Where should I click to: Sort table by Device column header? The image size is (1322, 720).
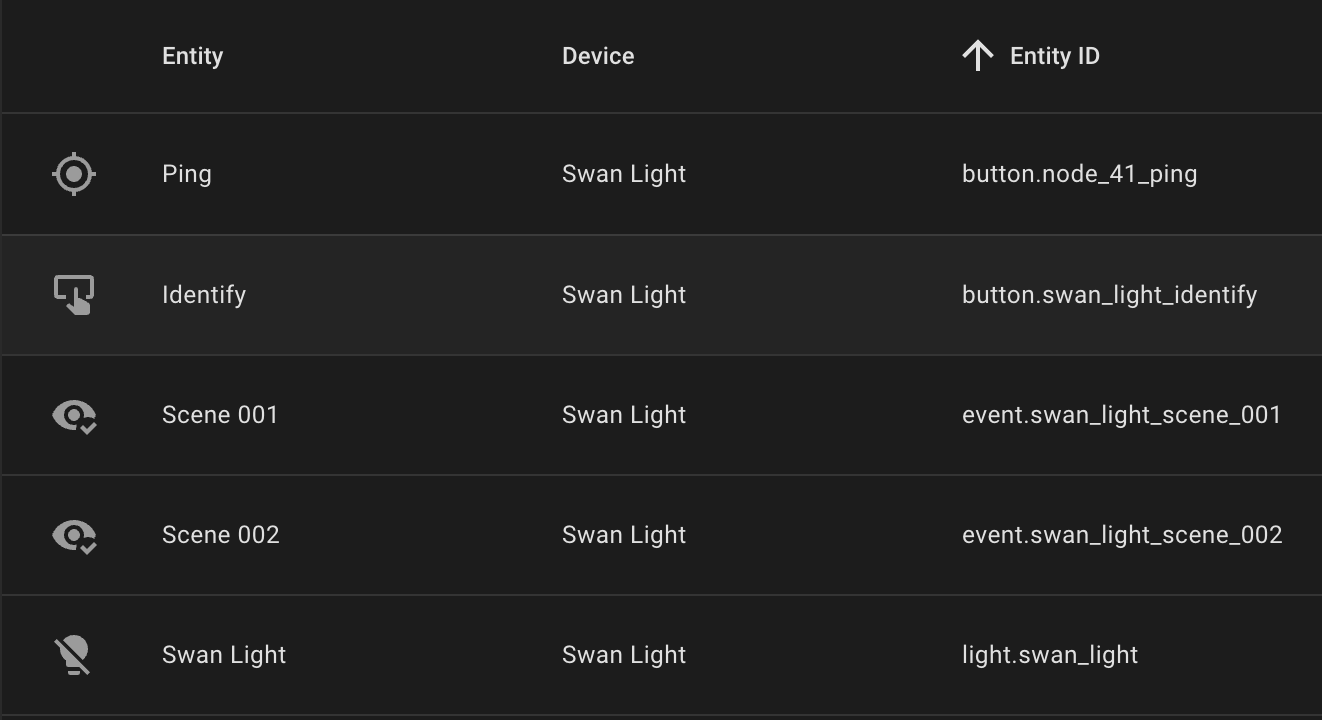597,56
